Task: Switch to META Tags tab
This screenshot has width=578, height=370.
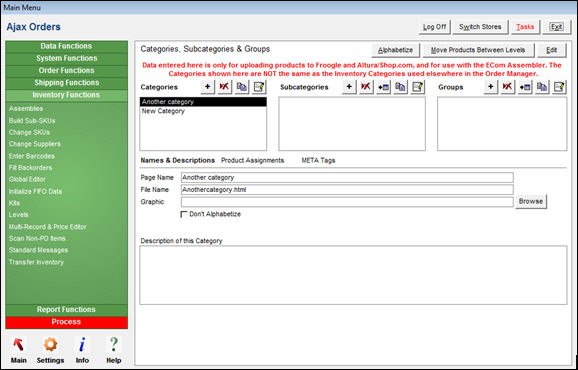Action: click(318, 161)
